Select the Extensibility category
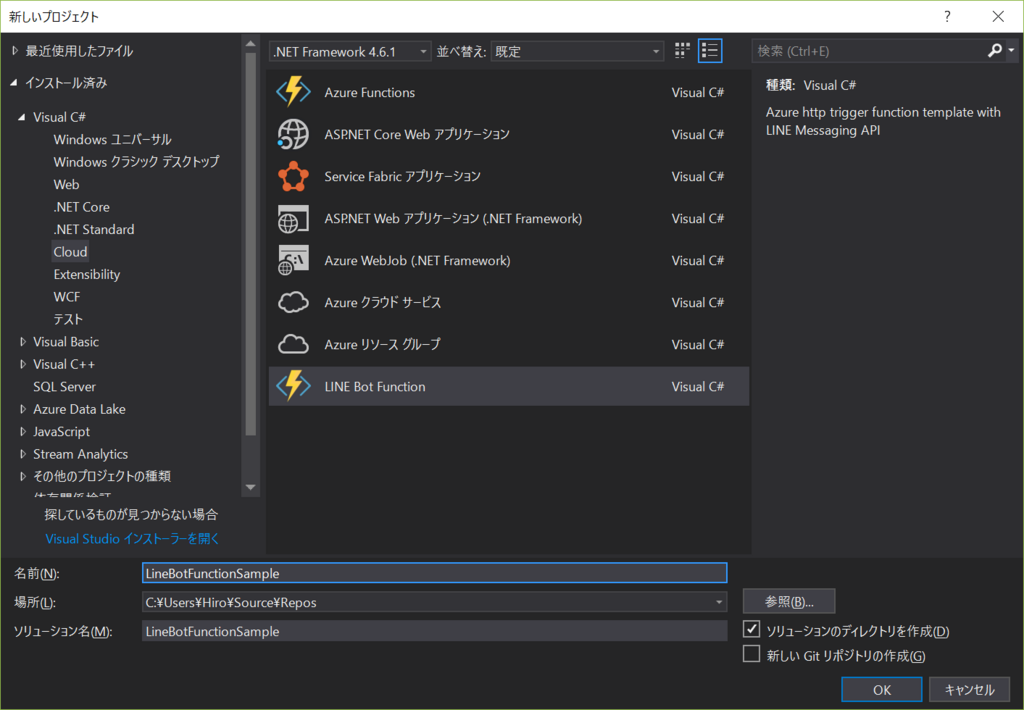Screen dimensions: 1024x710 pyautogui.click(x=87, y=274)
